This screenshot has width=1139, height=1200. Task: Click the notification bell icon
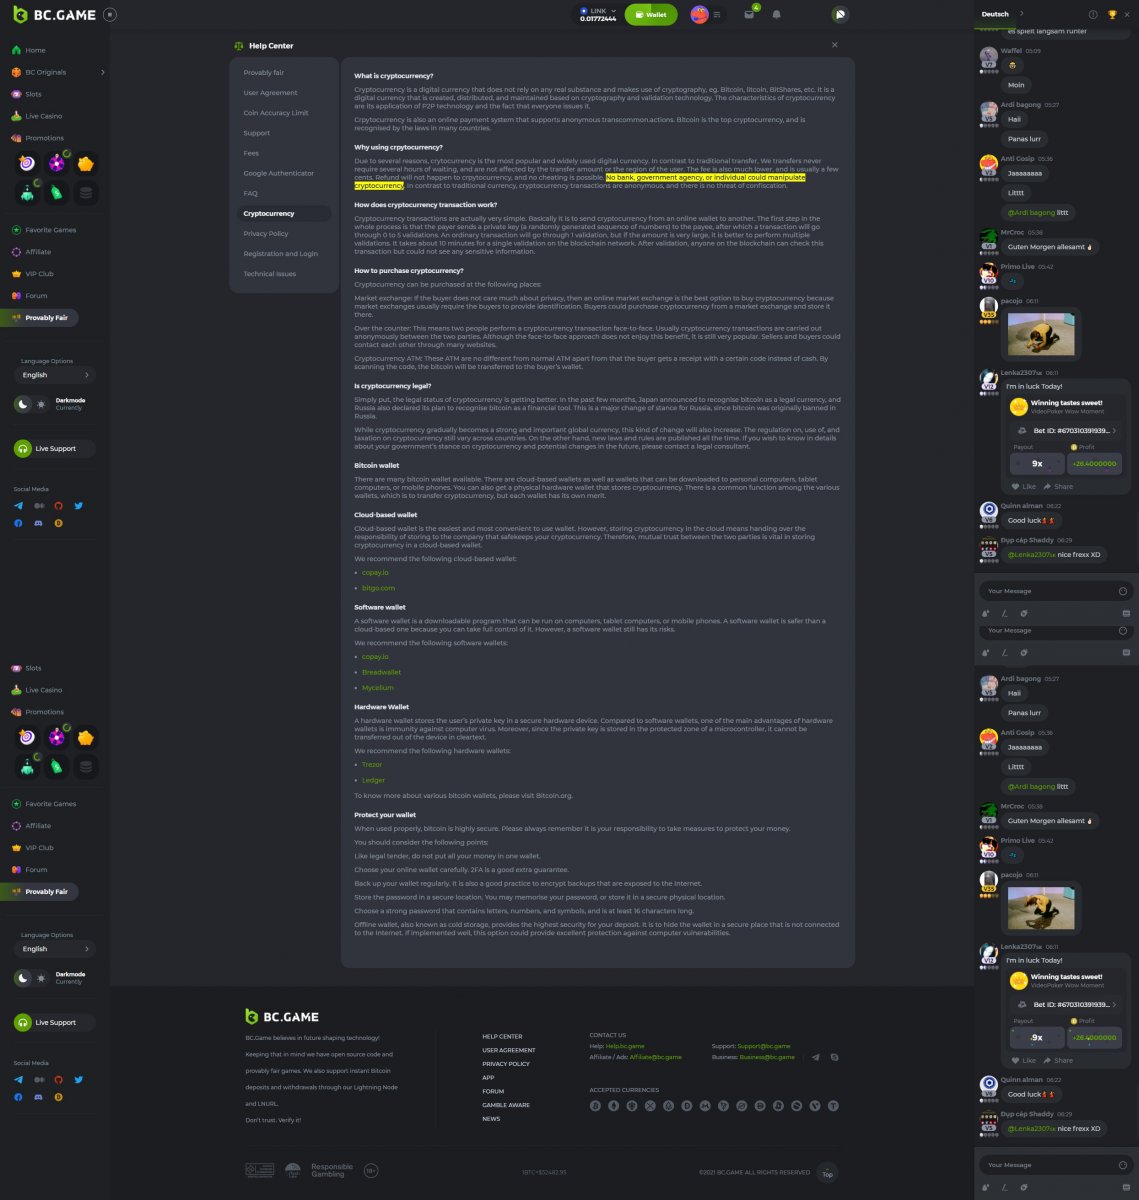pos(777,15)
